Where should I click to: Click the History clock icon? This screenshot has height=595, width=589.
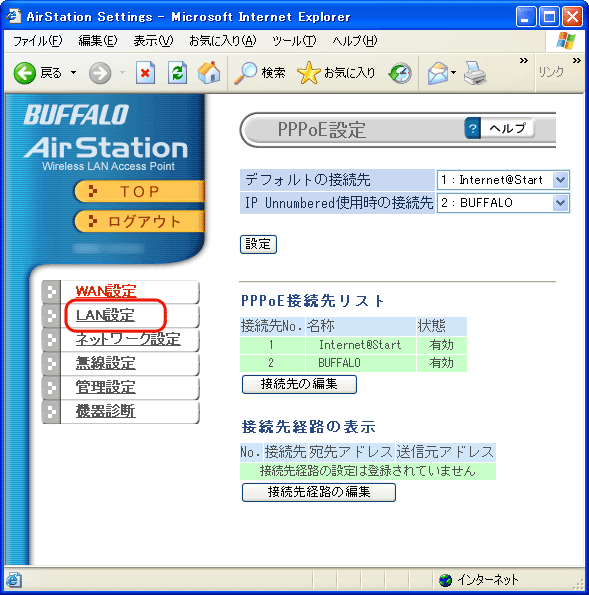click(x=400, y=73)
